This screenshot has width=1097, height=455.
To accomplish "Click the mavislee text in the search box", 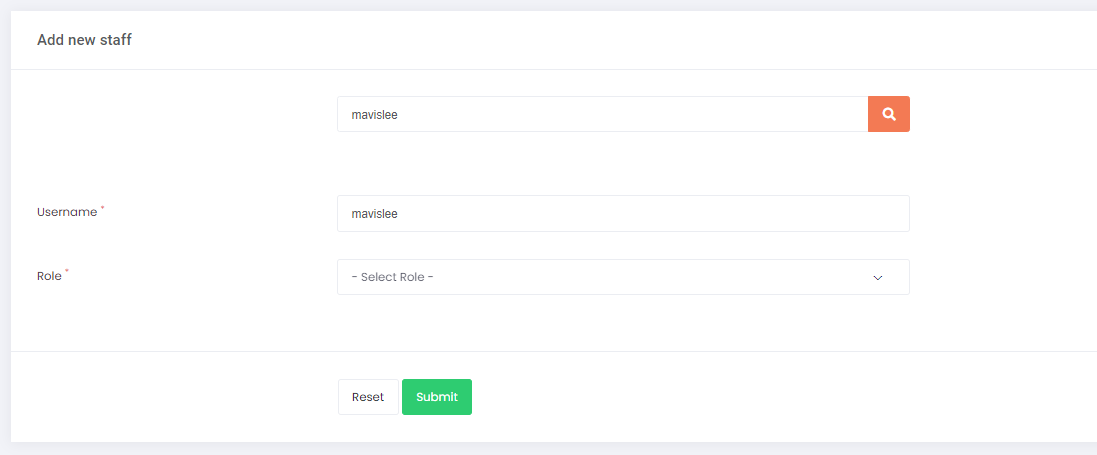I will click(x=375, y=115).
